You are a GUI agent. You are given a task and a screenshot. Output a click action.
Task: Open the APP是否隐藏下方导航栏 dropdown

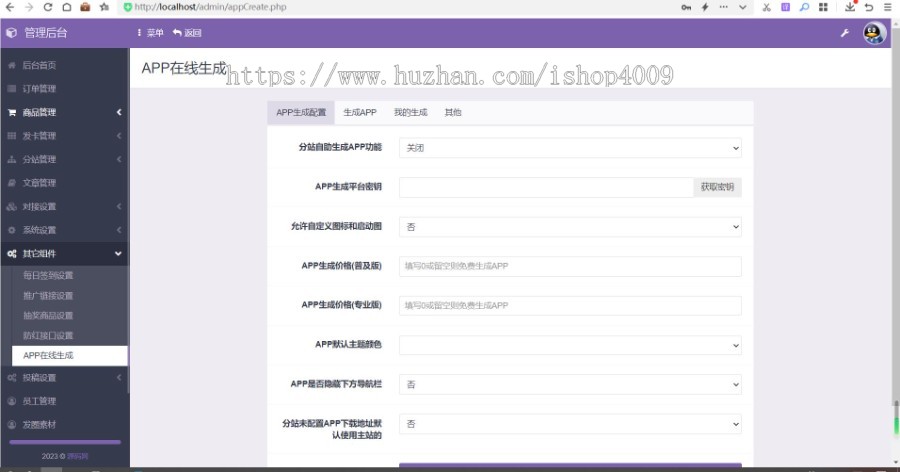pyautogui.click(x=570, y=384)
